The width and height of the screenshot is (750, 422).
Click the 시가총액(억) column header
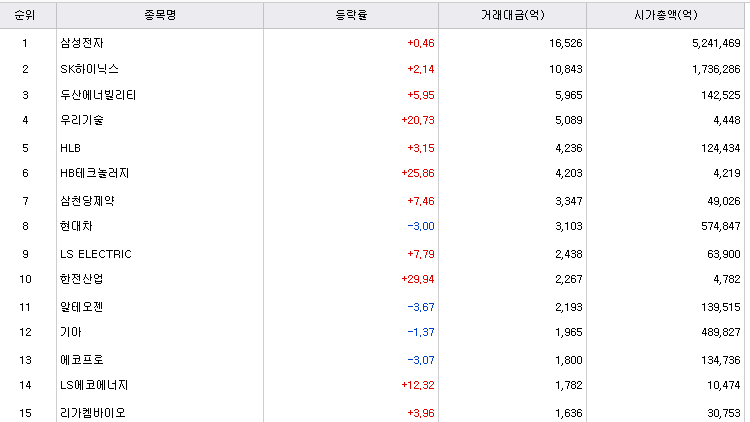[x=666, y=15]
